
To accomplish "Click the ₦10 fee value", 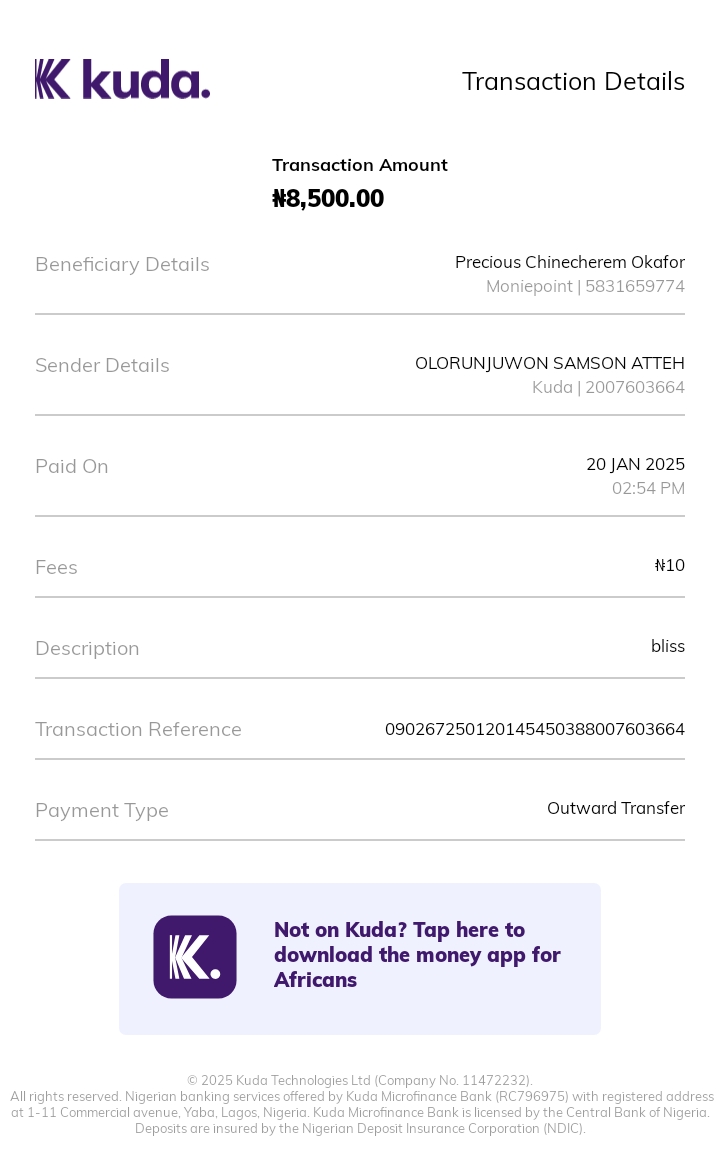I will pos(670,565).
